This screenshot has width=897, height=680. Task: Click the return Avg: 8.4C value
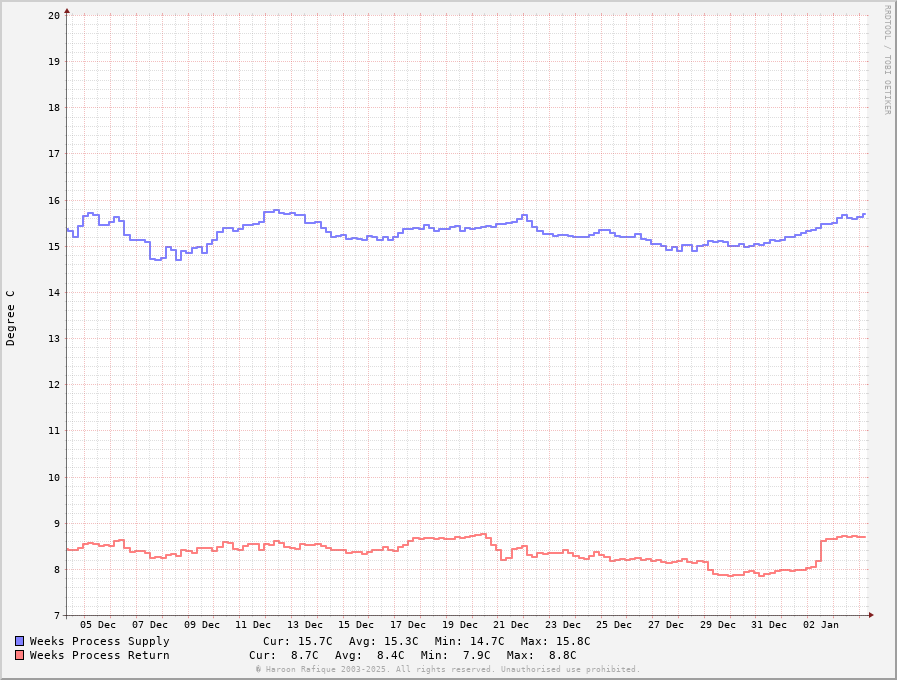click(x=370, y=655)
